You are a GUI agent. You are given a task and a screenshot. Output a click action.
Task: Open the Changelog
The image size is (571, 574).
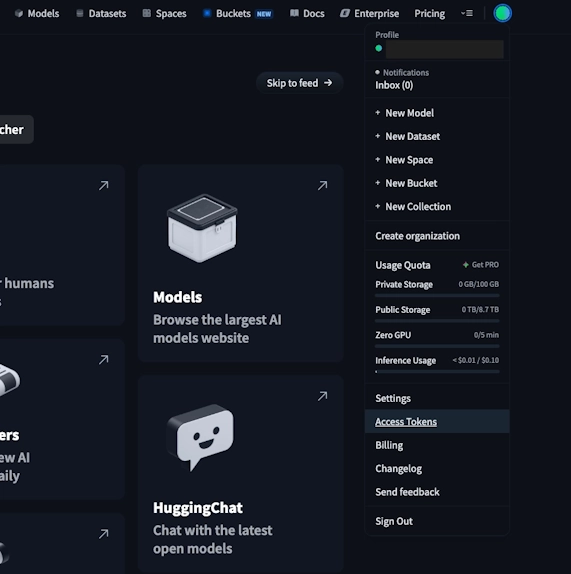tap(437, 469)
